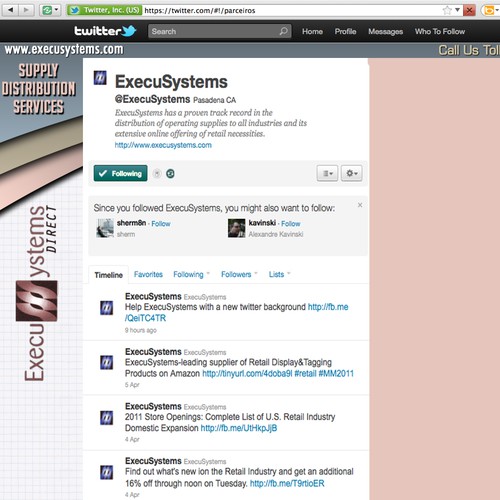This screenshot has width=500, height=500.
Task: Open Who To Follow menu item
Action: (x=440, y=31)
